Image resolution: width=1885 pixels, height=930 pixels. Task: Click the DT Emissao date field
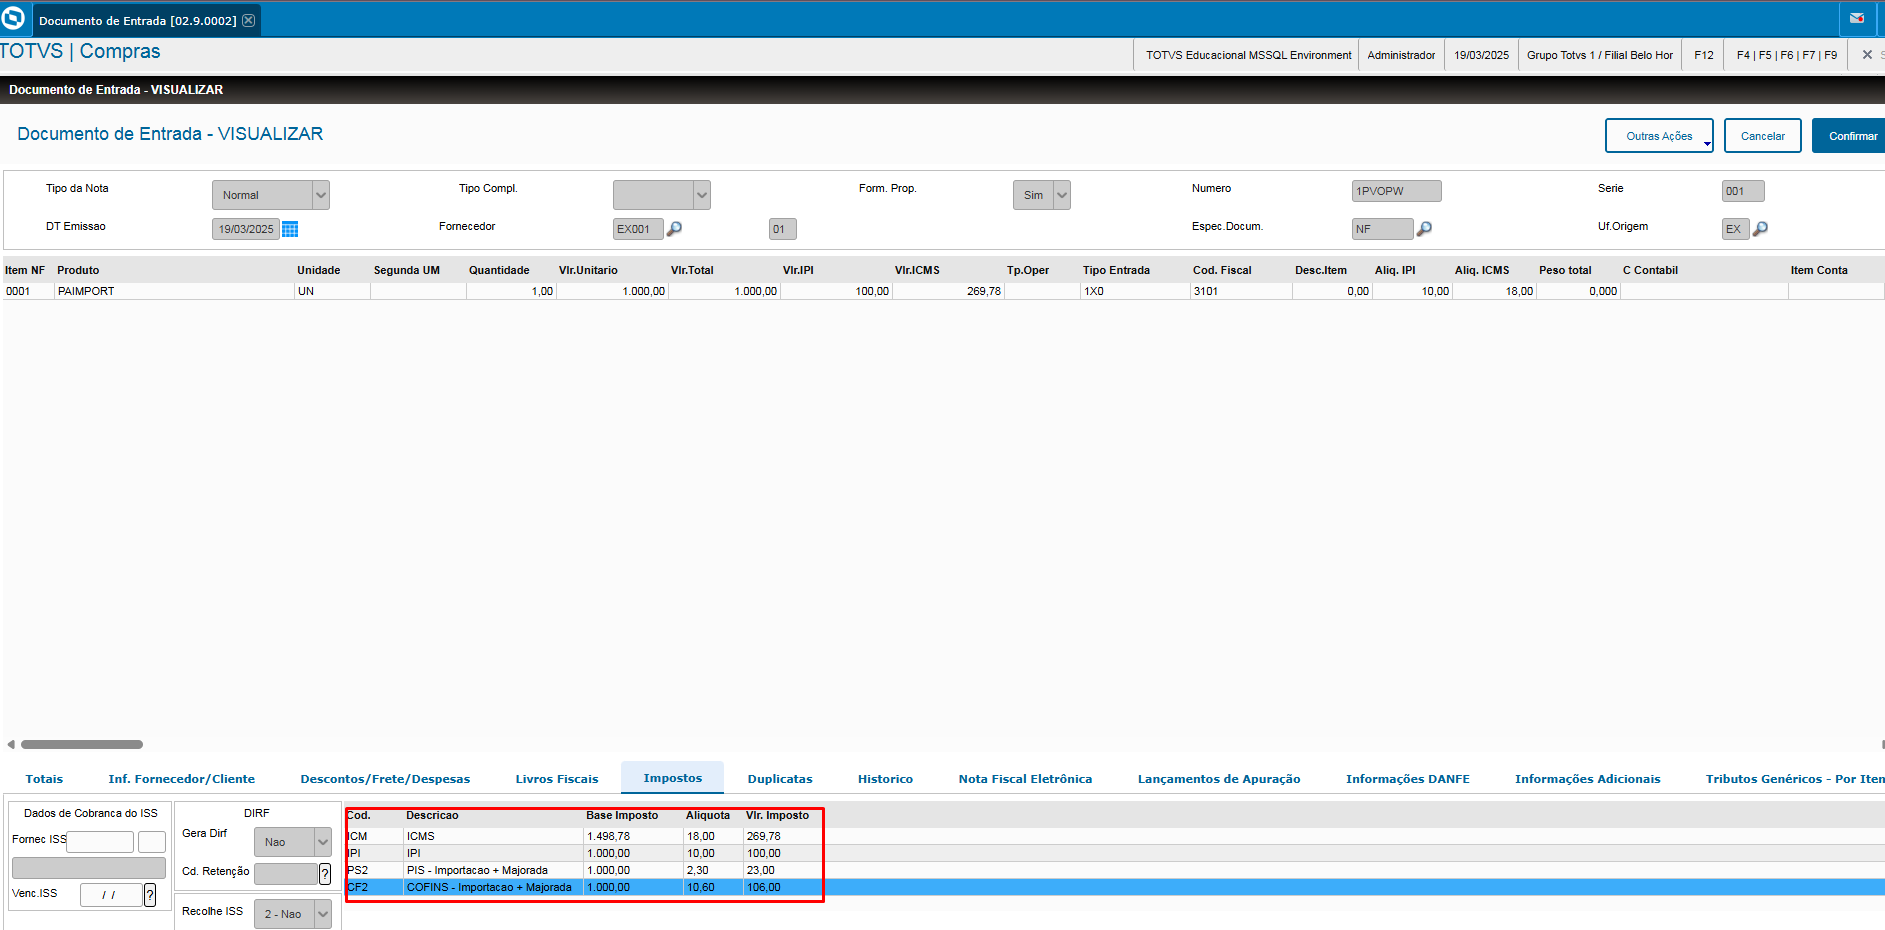click(x=246, y=229)
